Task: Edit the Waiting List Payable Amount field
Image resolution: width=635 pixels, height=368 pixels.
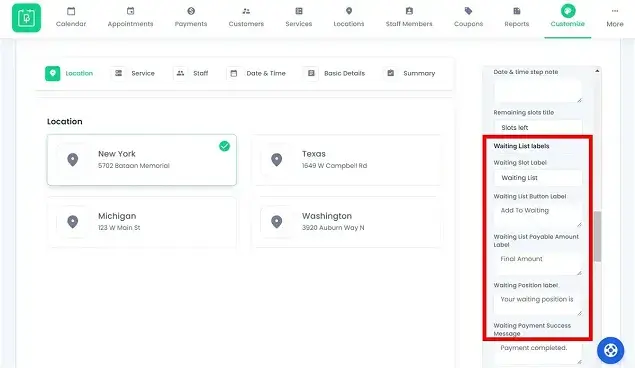Action: pos(538,264)
